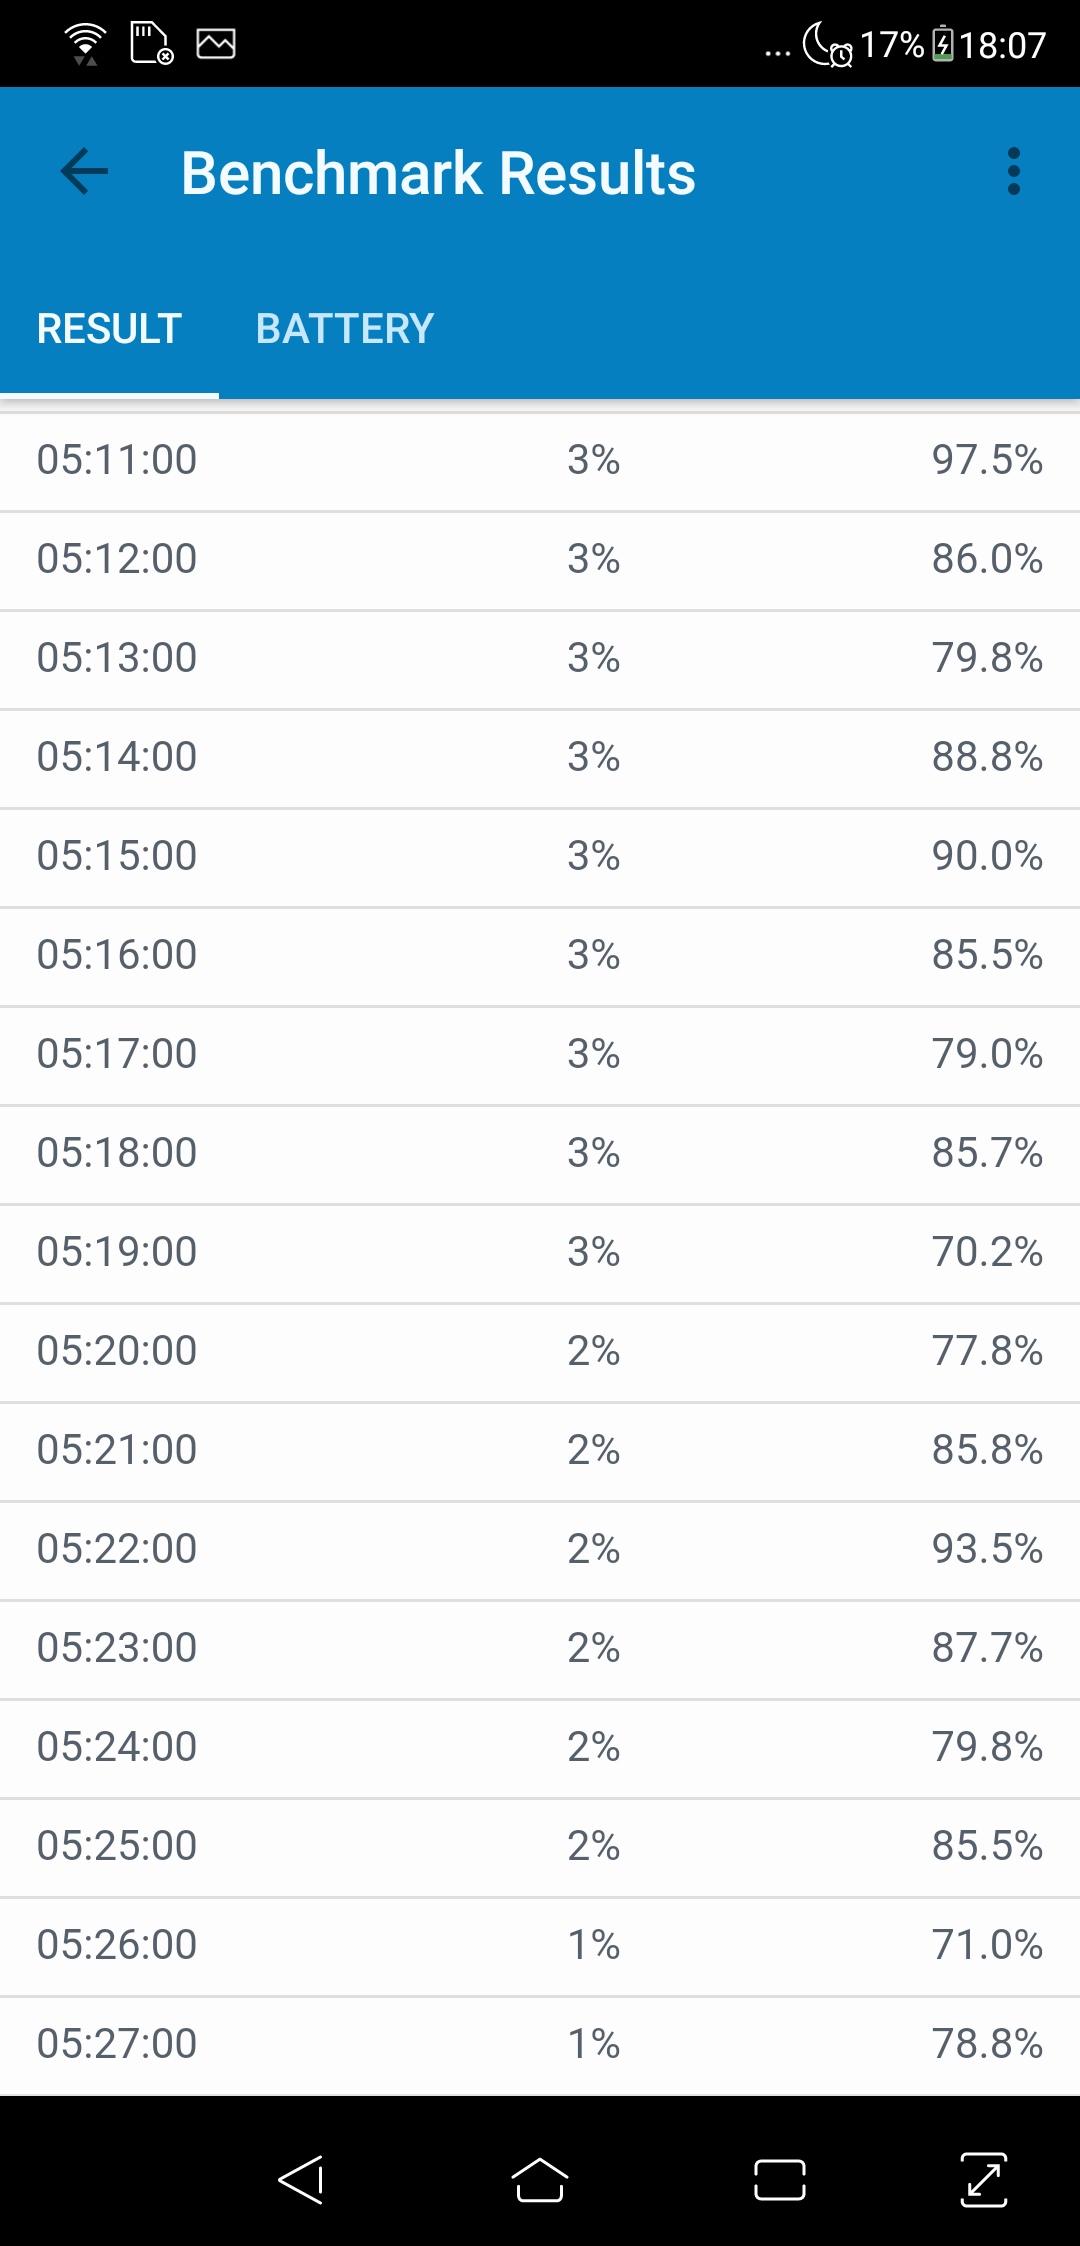Tap the SD card notification icon

151,44
